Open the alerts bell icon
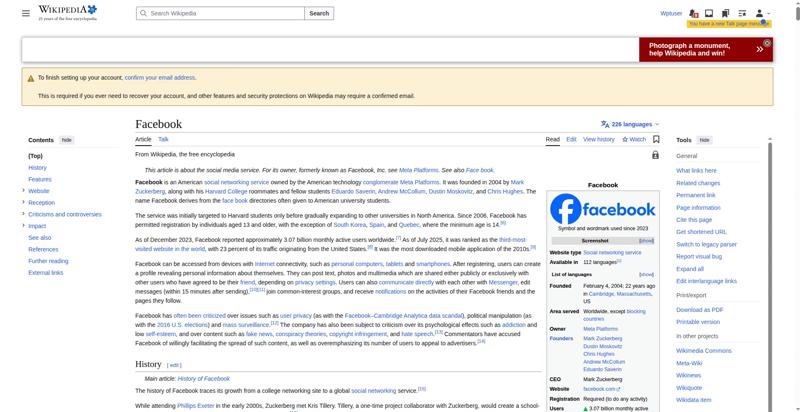800x412 pixels. [x=693, y=13]
